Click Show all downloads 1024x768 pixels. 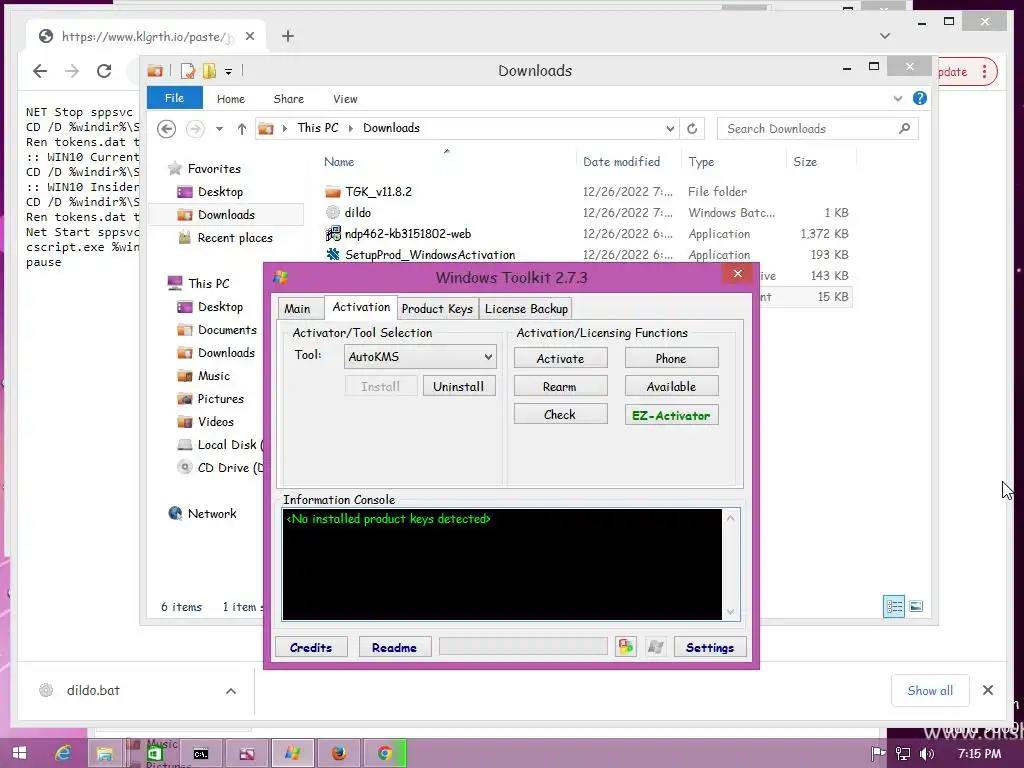coord(930,690)
